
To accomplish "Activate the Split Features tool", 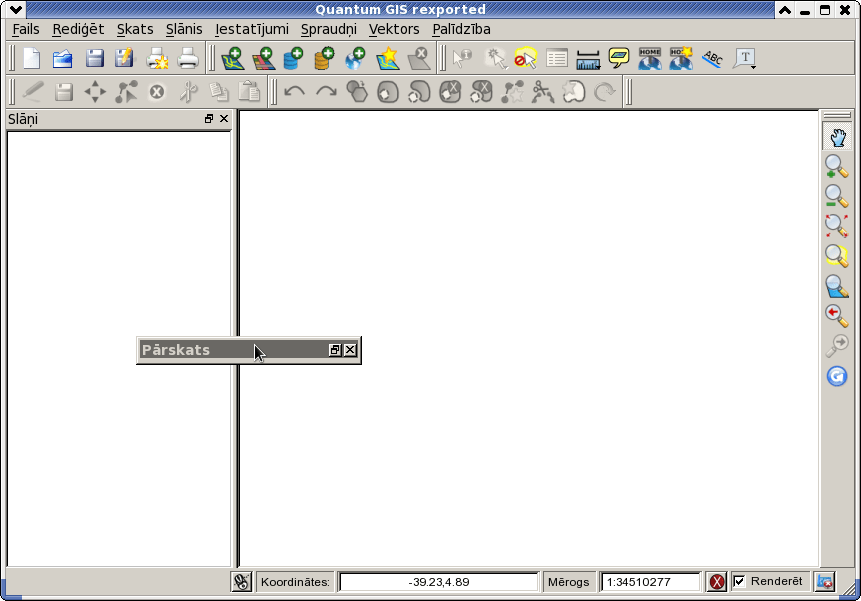I will coord(543,92).
